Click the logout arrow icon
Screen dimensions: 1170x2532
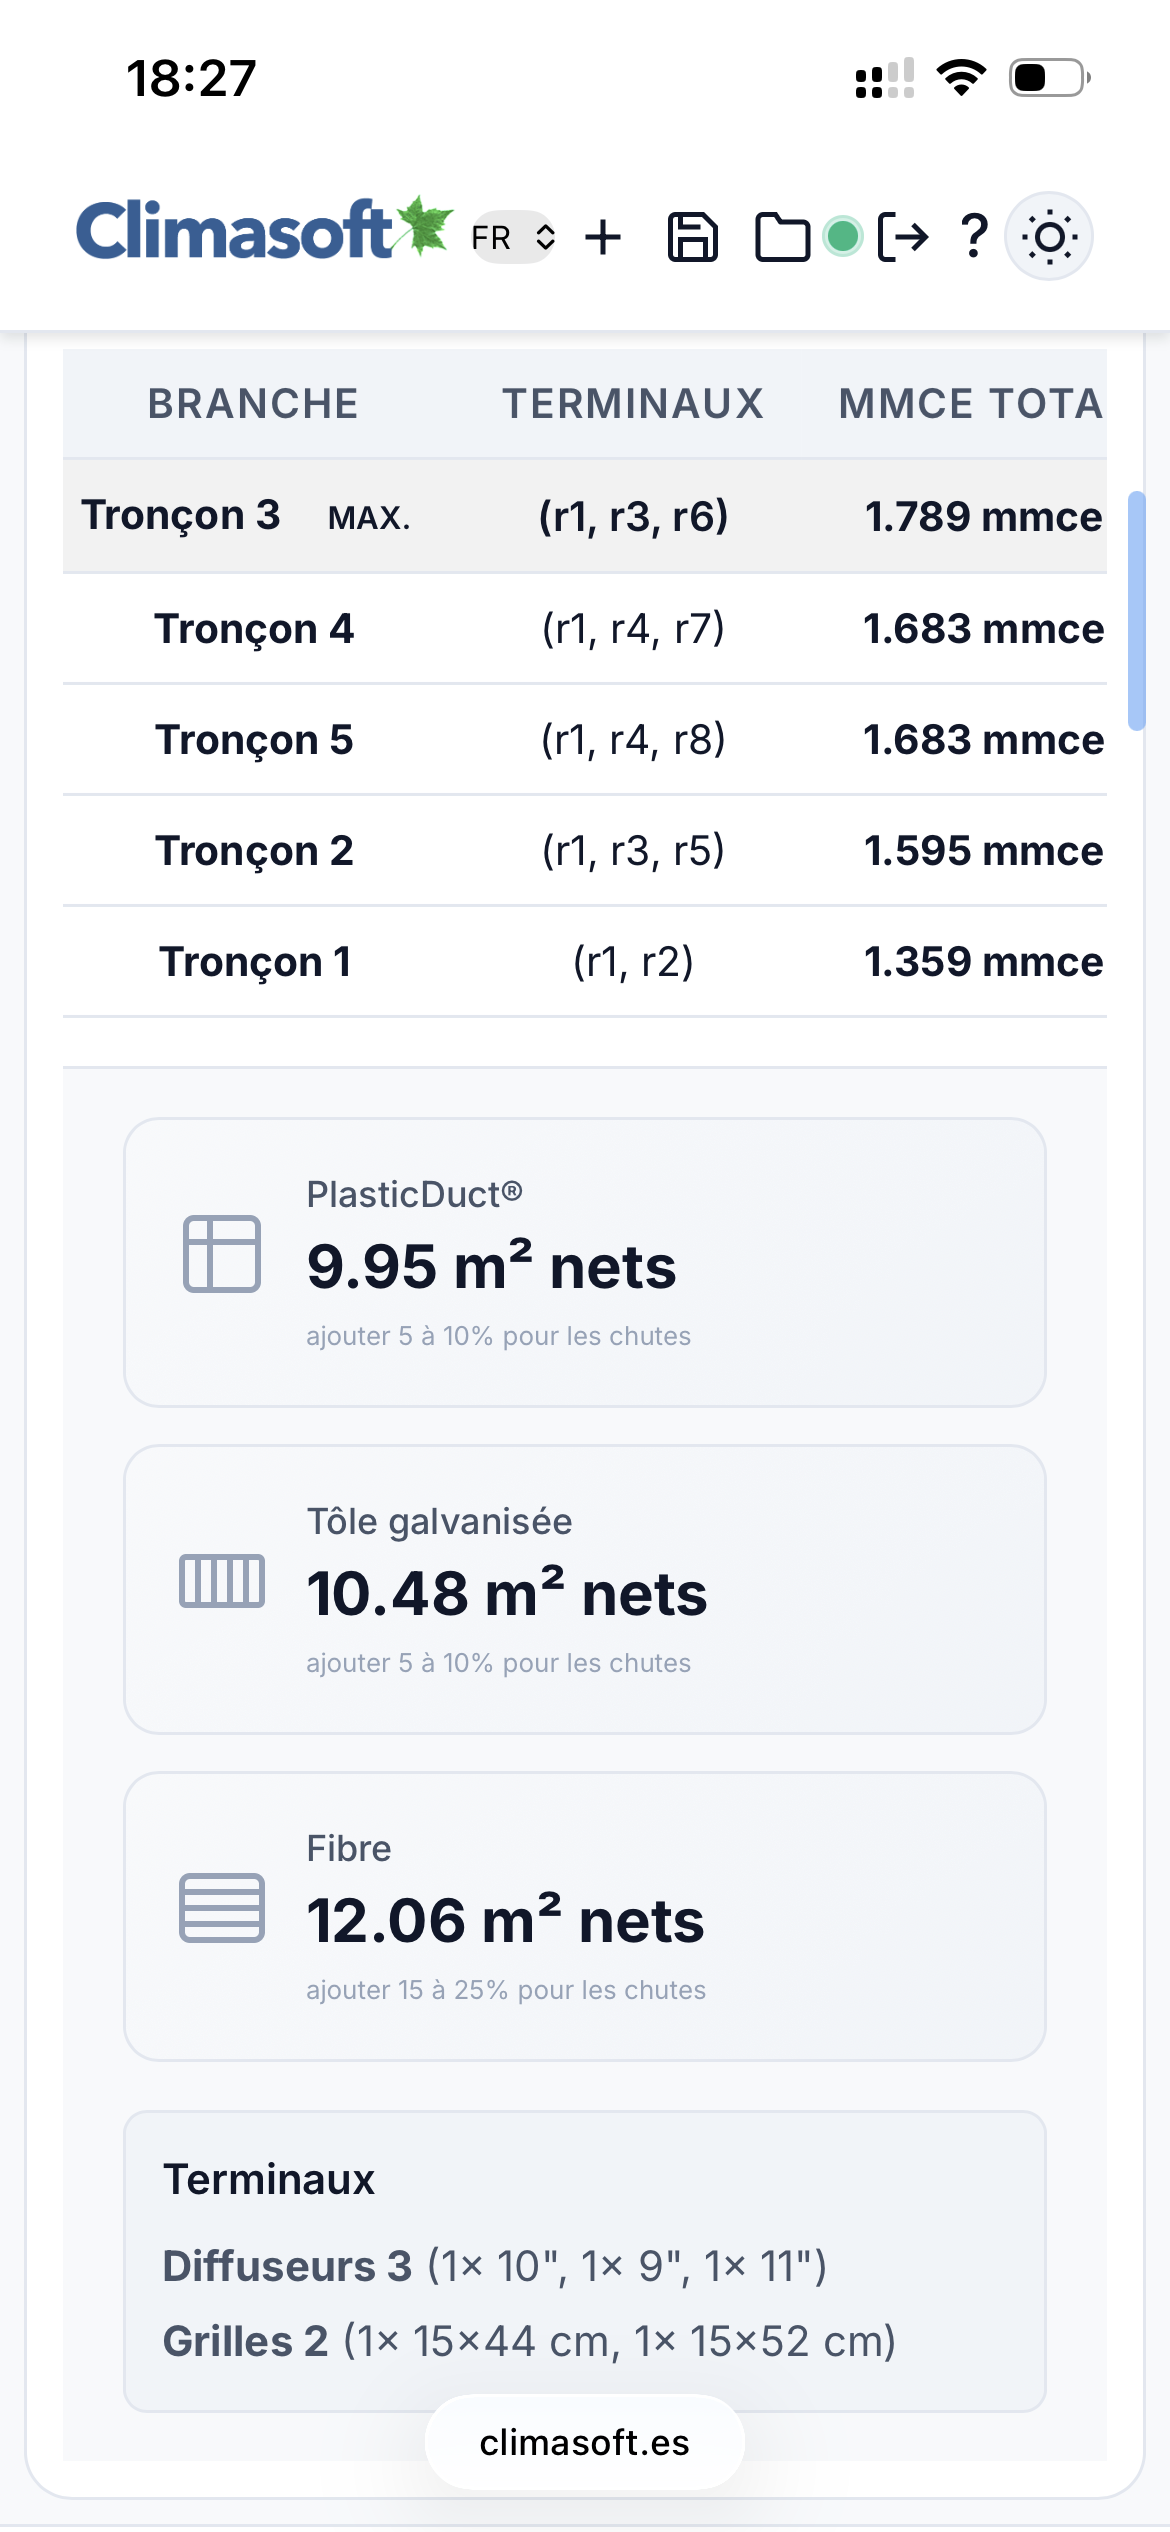[903, 238]
